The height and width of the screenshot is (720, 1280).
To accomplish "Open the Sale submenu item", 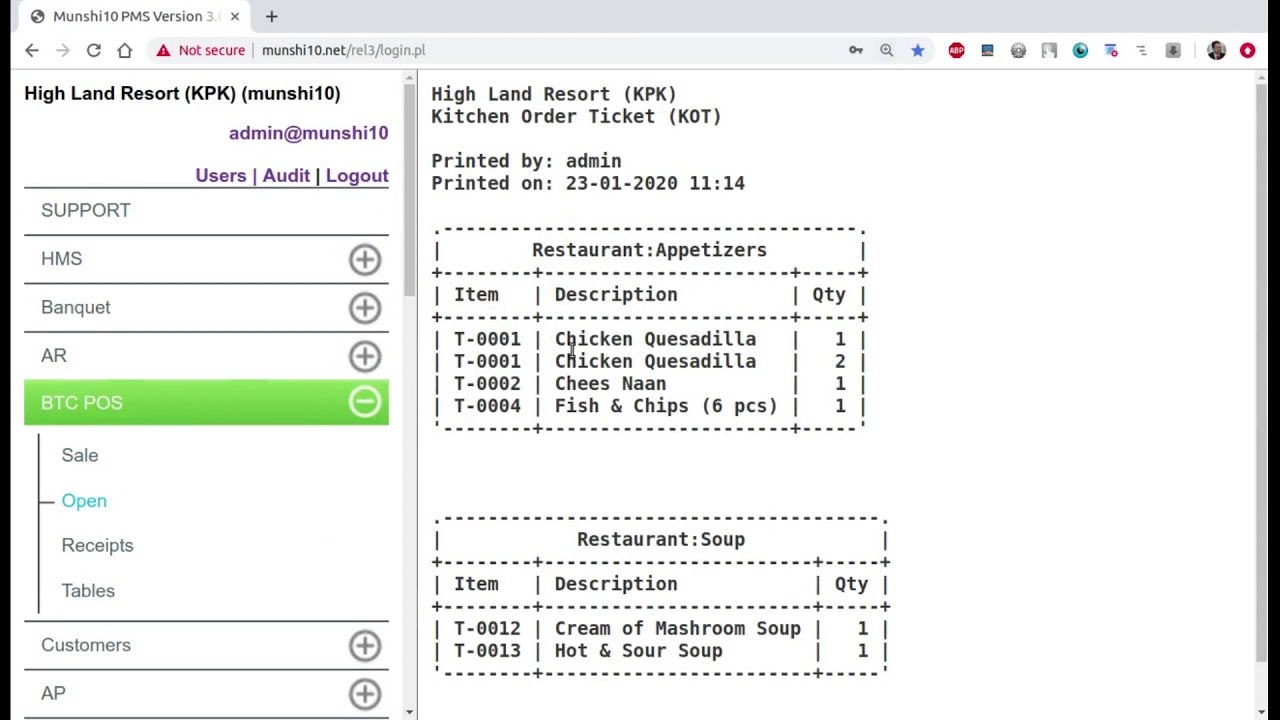I will pyautogui.click(x=80, y=455).
